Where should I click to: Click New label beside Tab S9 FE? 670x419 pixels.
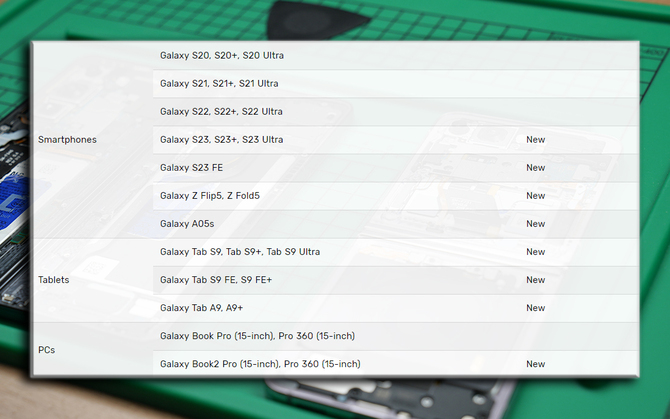point(535,280)
